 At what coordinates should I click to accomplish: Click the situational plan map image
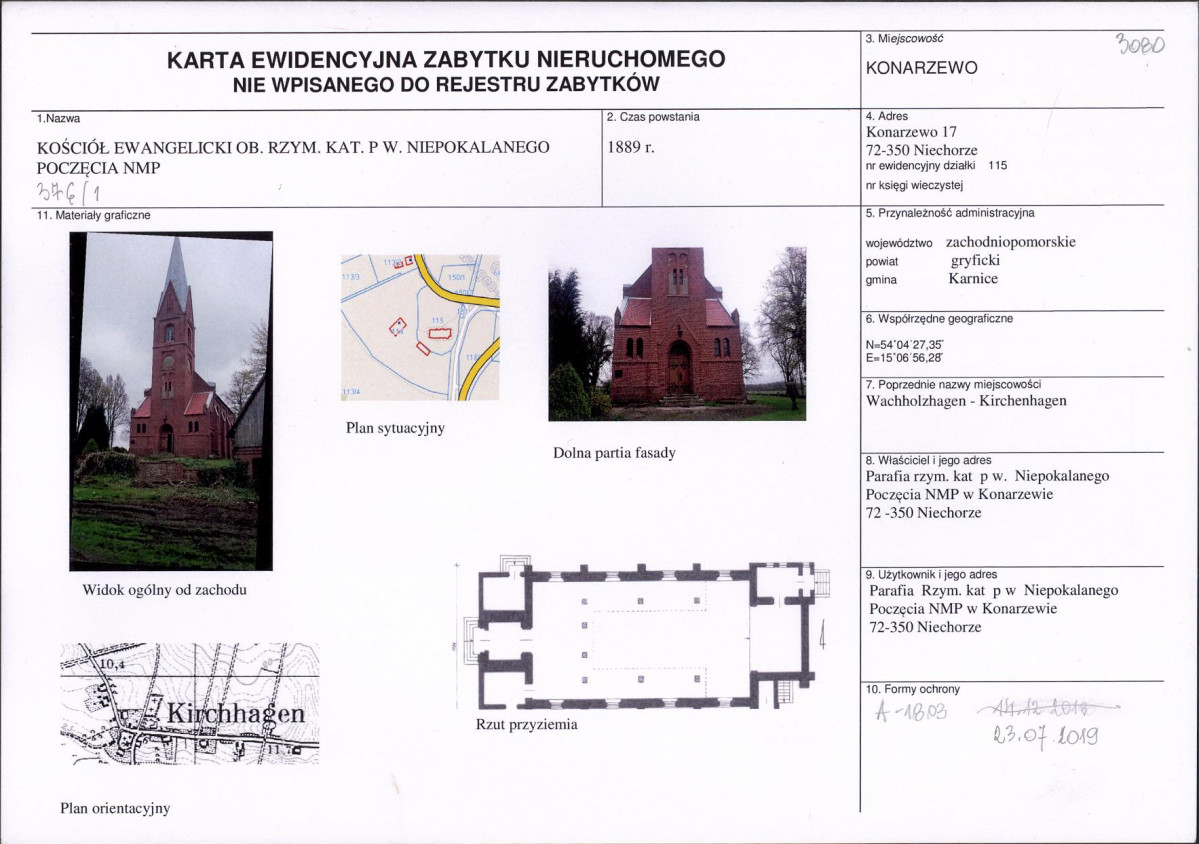[x=420, y=327]
